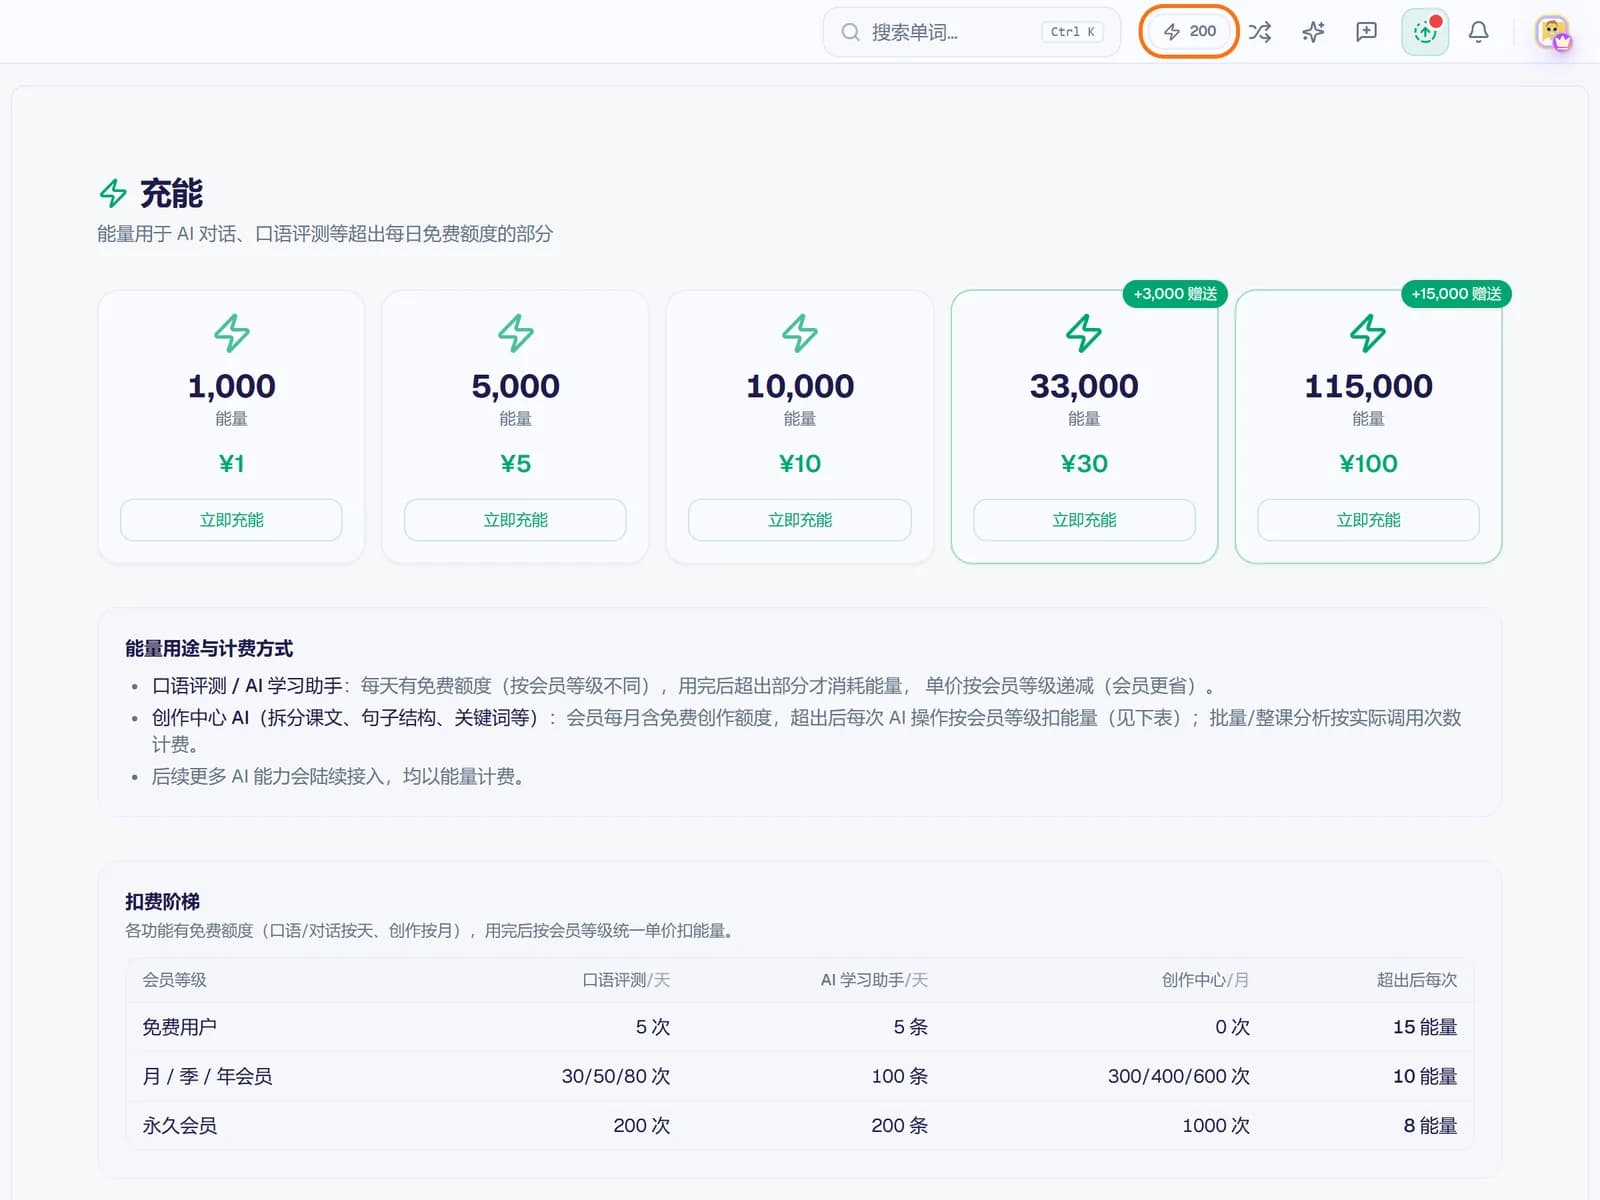Click the +15,000 赠送 badge
Image resolution: width=1600 pixels, height=1200 pixels.
tap(1456, 294)
